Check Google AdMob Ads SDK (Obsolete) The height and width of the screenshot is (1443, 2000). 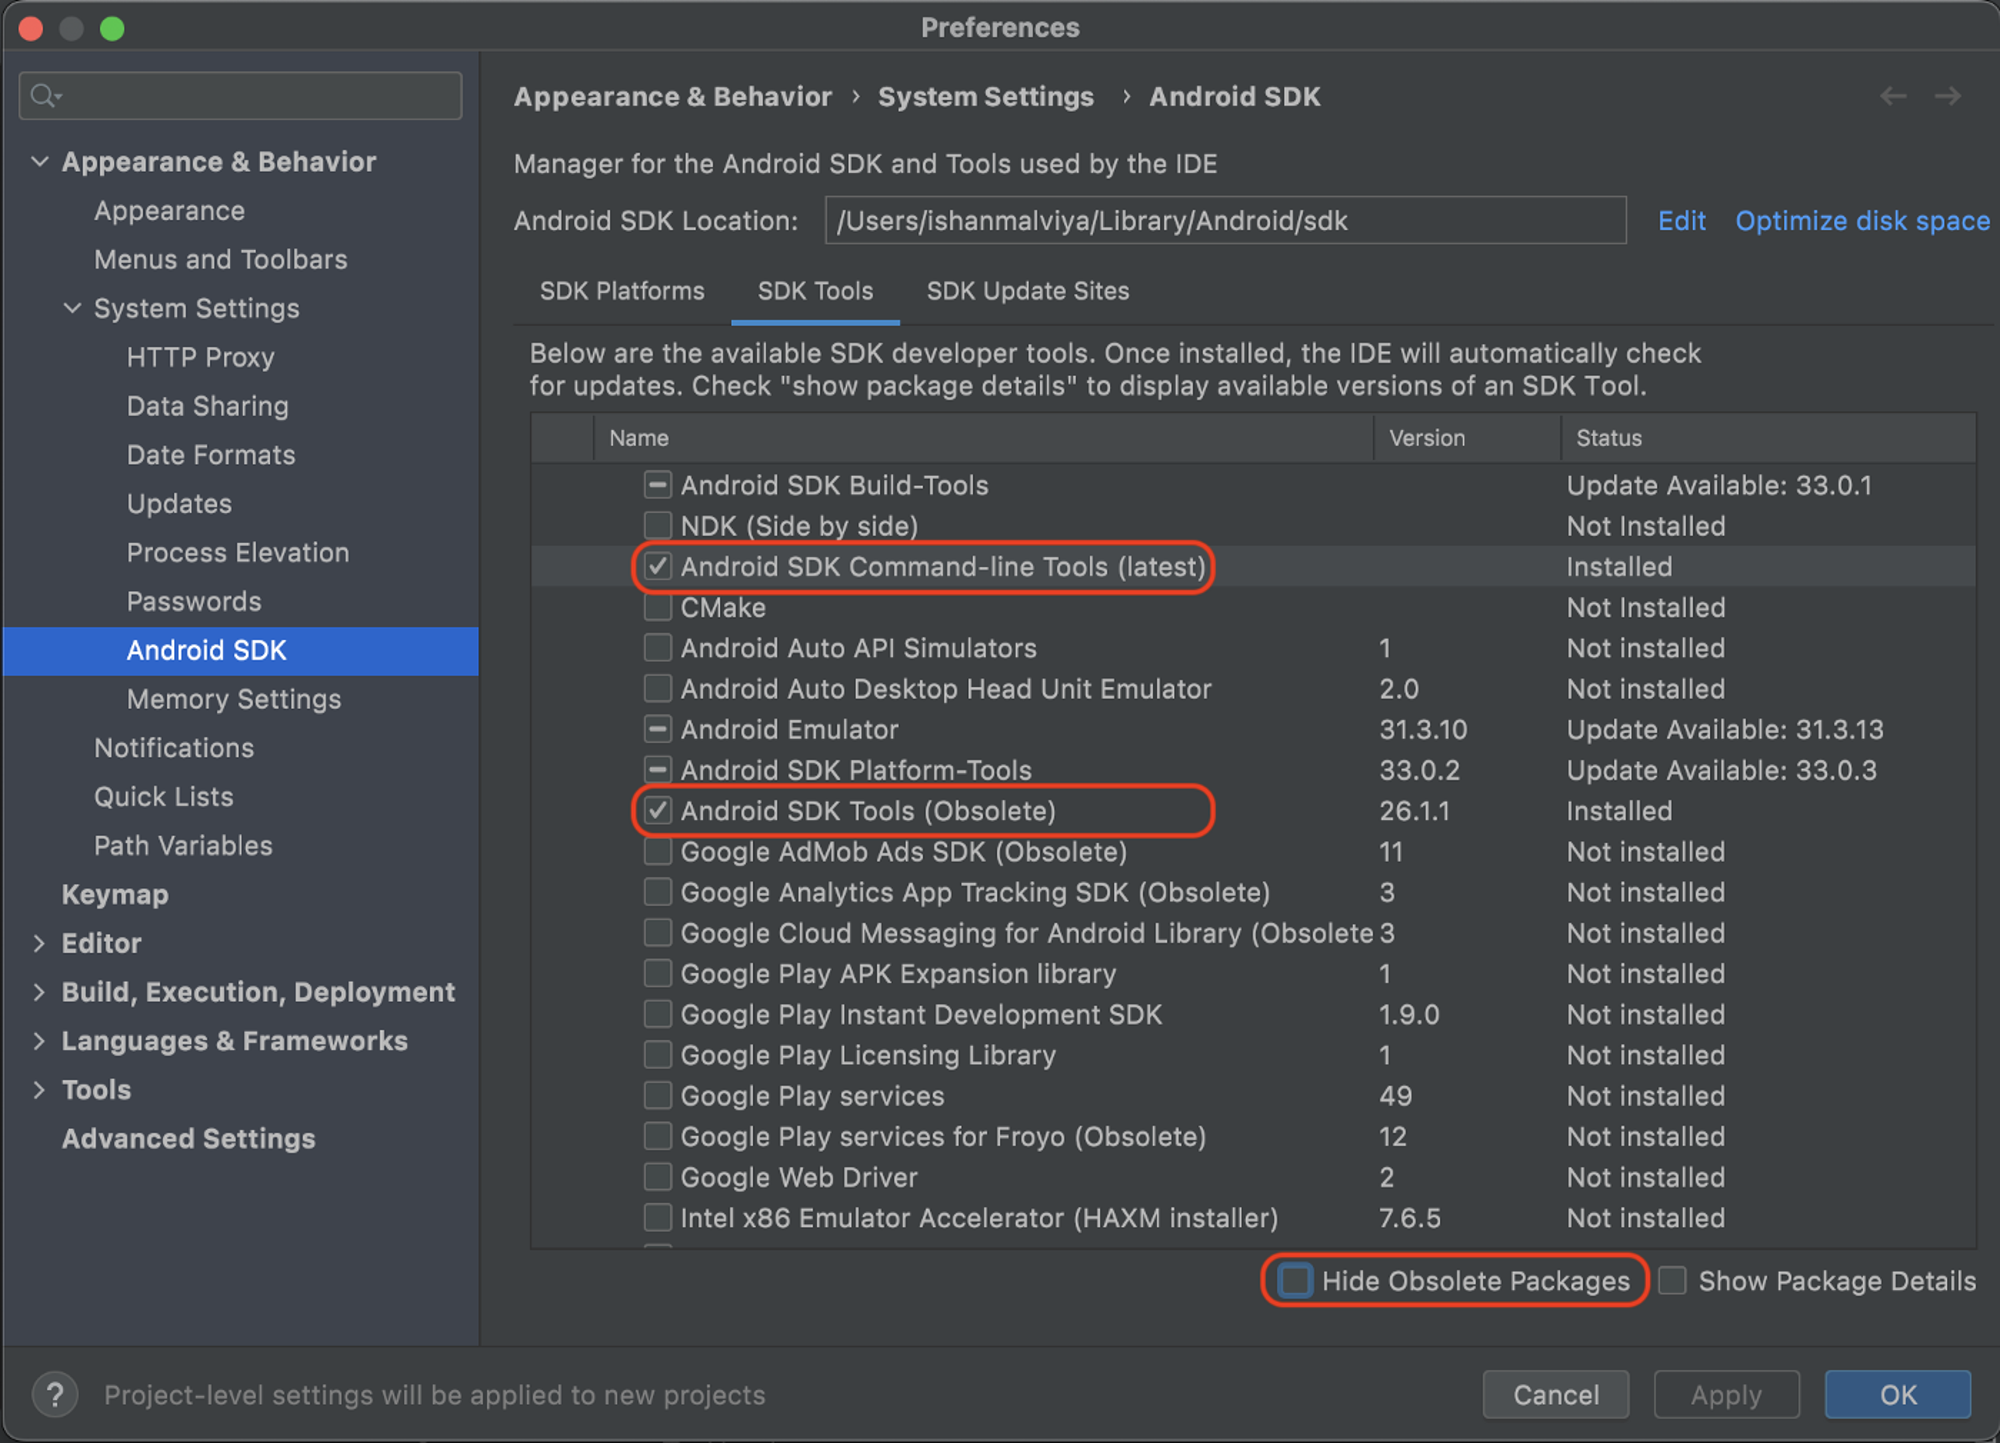657,851
